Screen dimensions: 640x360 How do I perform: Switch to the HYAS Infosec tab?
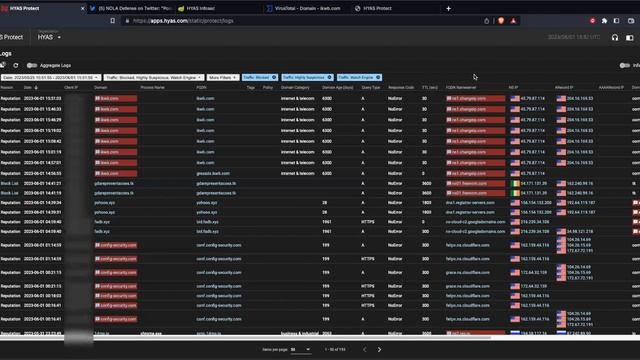click(x=218, y=9)
